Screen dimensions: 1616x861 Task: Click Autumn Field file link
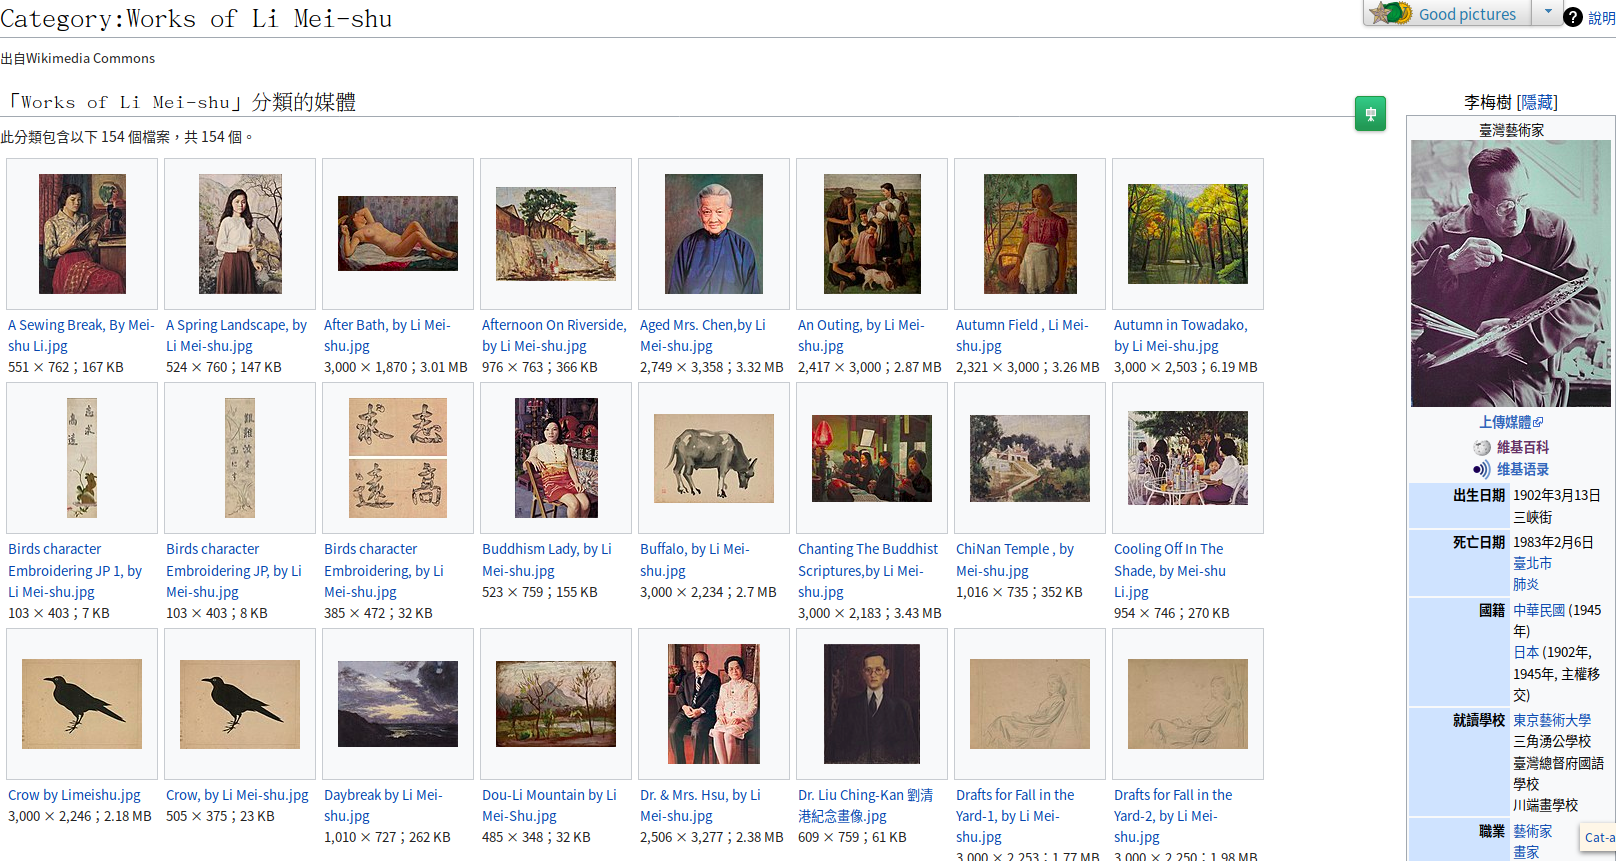coord(1022,335)
